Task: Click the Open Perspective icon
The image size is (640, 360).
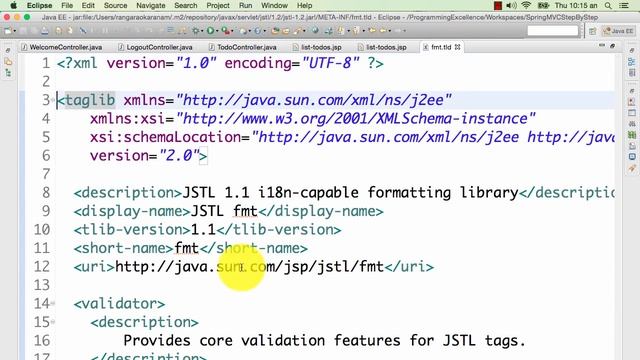Action: pos(593,31)
